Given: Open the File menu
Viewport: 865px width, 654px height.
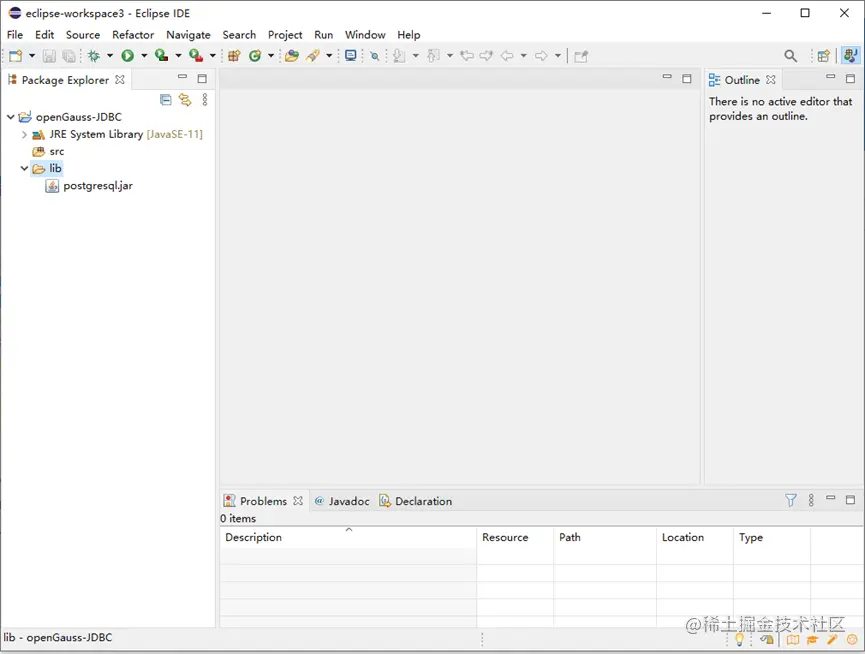Looking at the screenshot, I should (15, 35).
